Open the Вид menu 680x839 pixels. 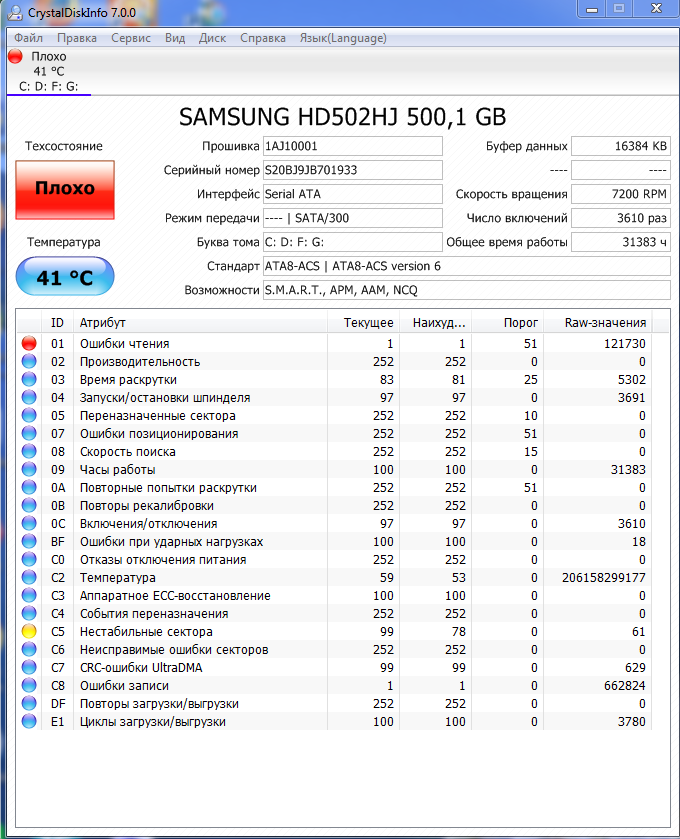(x=175, y=38)
